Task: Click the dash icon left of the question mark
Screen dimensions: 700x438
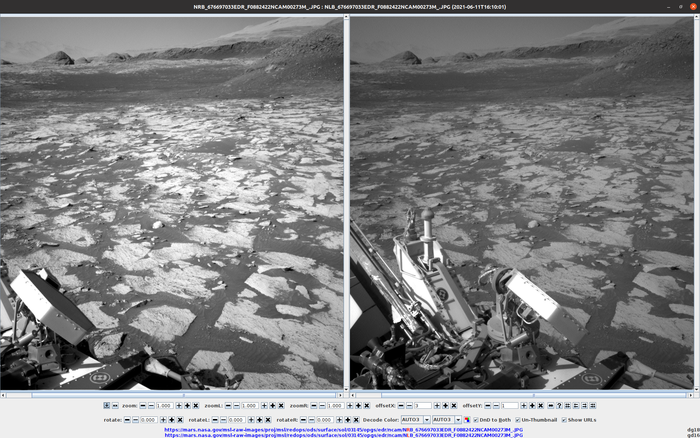Action: coord(550,405)
